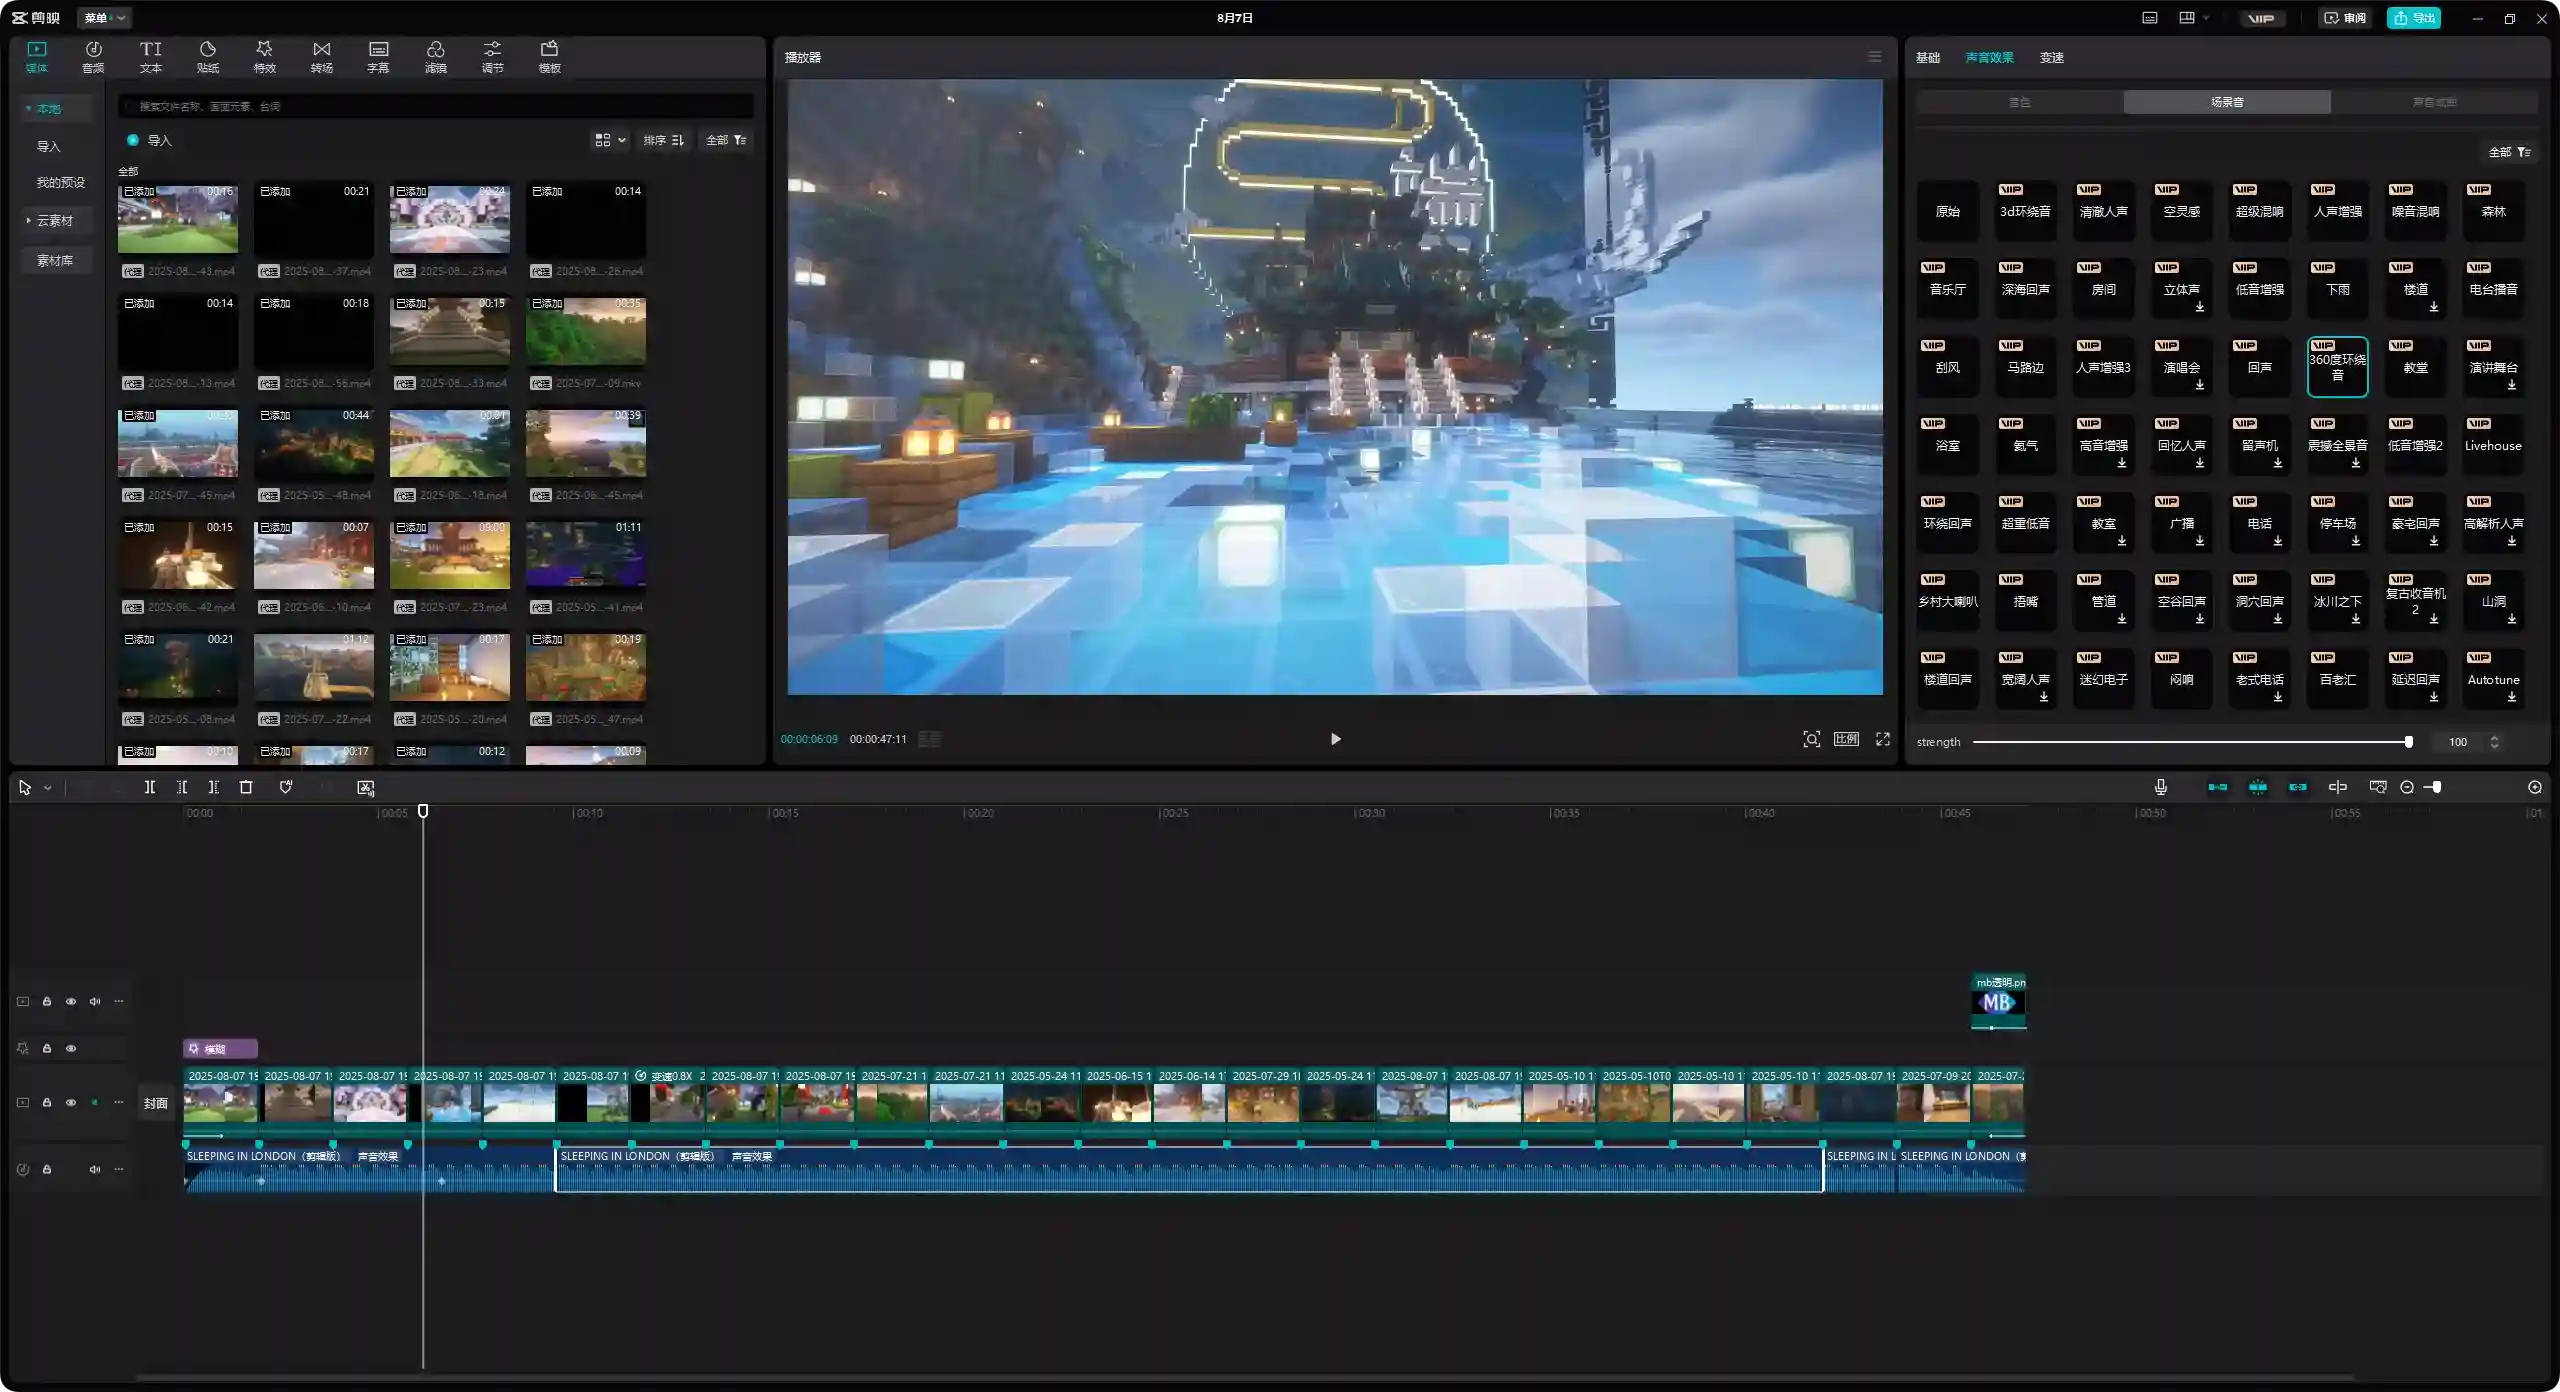Image resolution: width=2560 pixels, height=1392 pixels.
Task: Click the trim left of playhead icon
Action: (x=181, y=787)
